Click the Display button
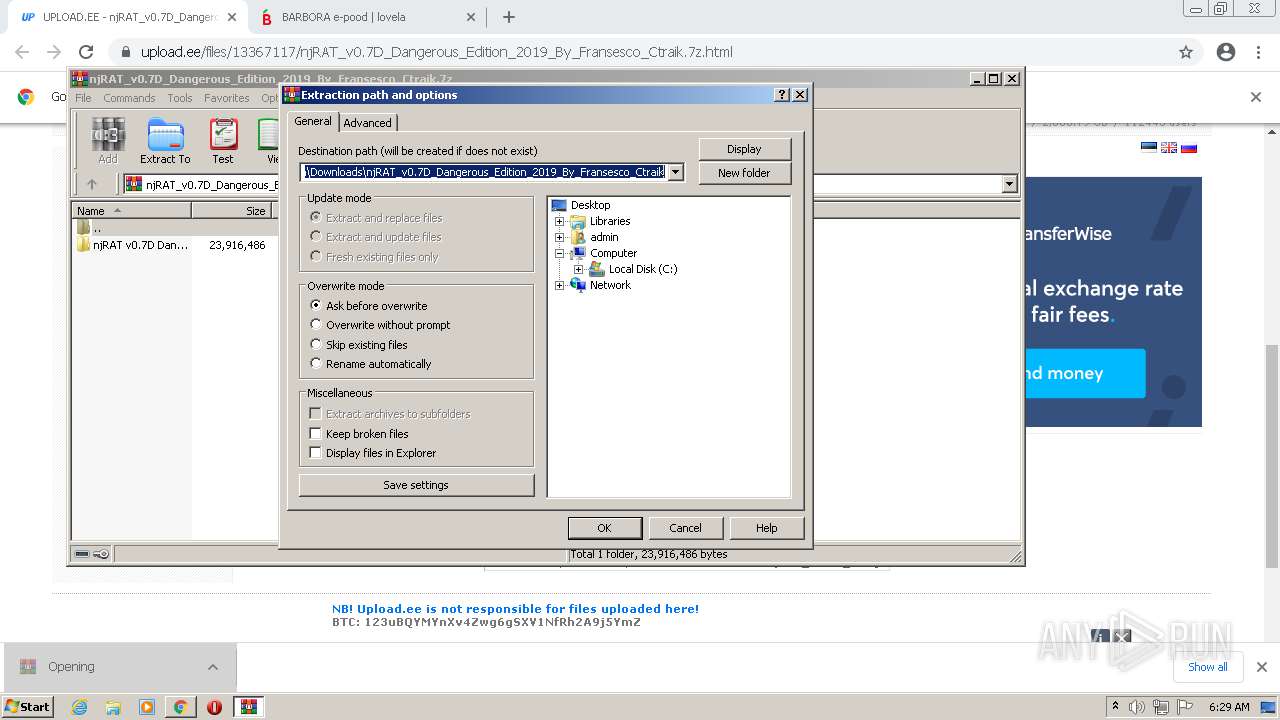The width and height of the screenshot is (1280, 720). 744,149
